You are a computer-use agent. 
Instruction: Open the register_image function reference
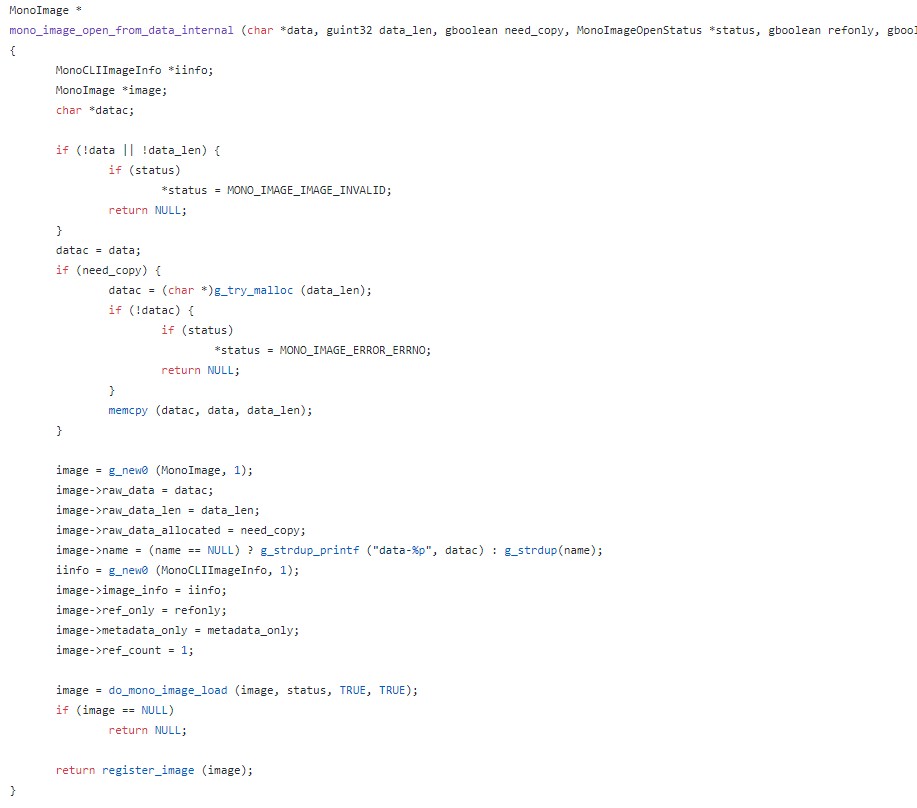coord(148,769)
